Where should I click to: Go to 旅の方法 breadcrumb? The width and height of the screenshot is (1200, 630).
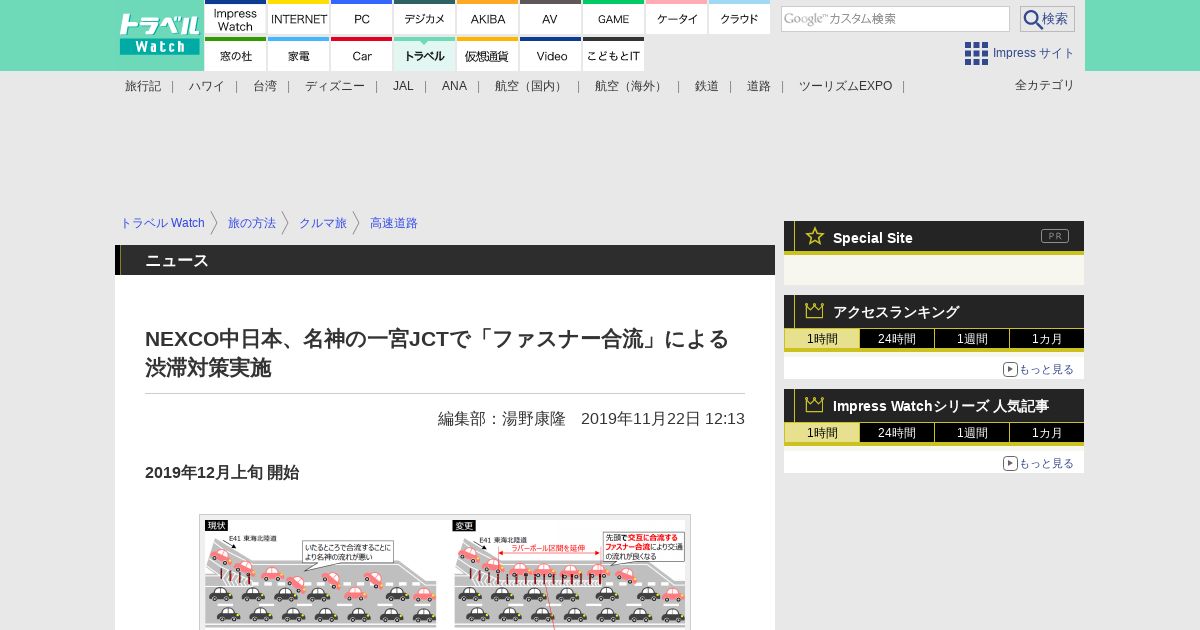coord(252,223)
